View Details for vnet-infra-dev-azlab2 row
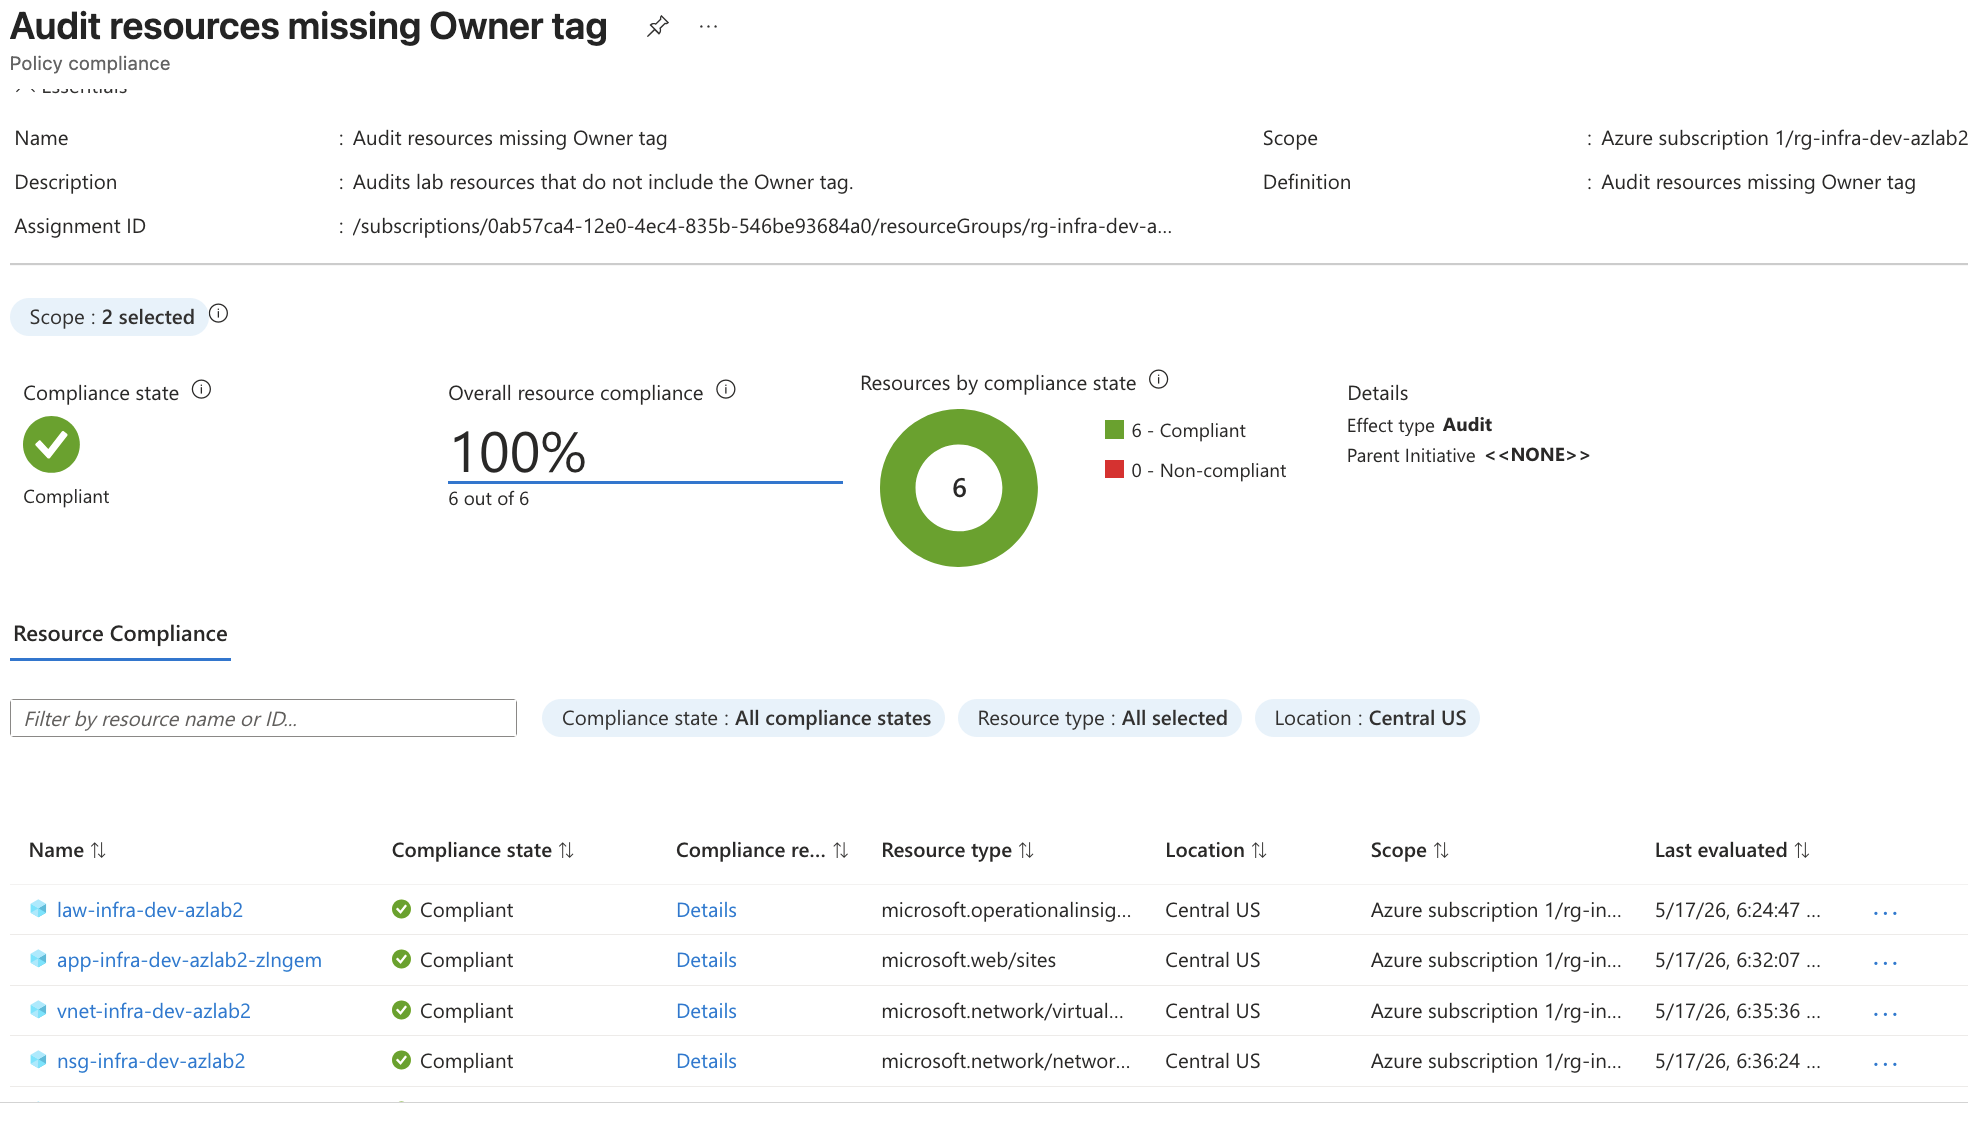Screen dimensions: 1968x1130 [x=706, y=1011]
